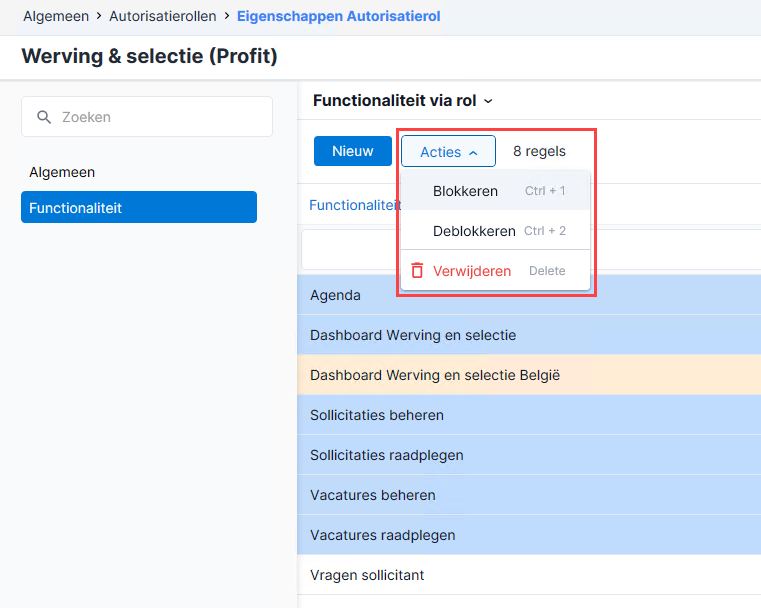The image size is (761, 608).
Task: Select the Vacatures raadplegen row
Action: 529,535
